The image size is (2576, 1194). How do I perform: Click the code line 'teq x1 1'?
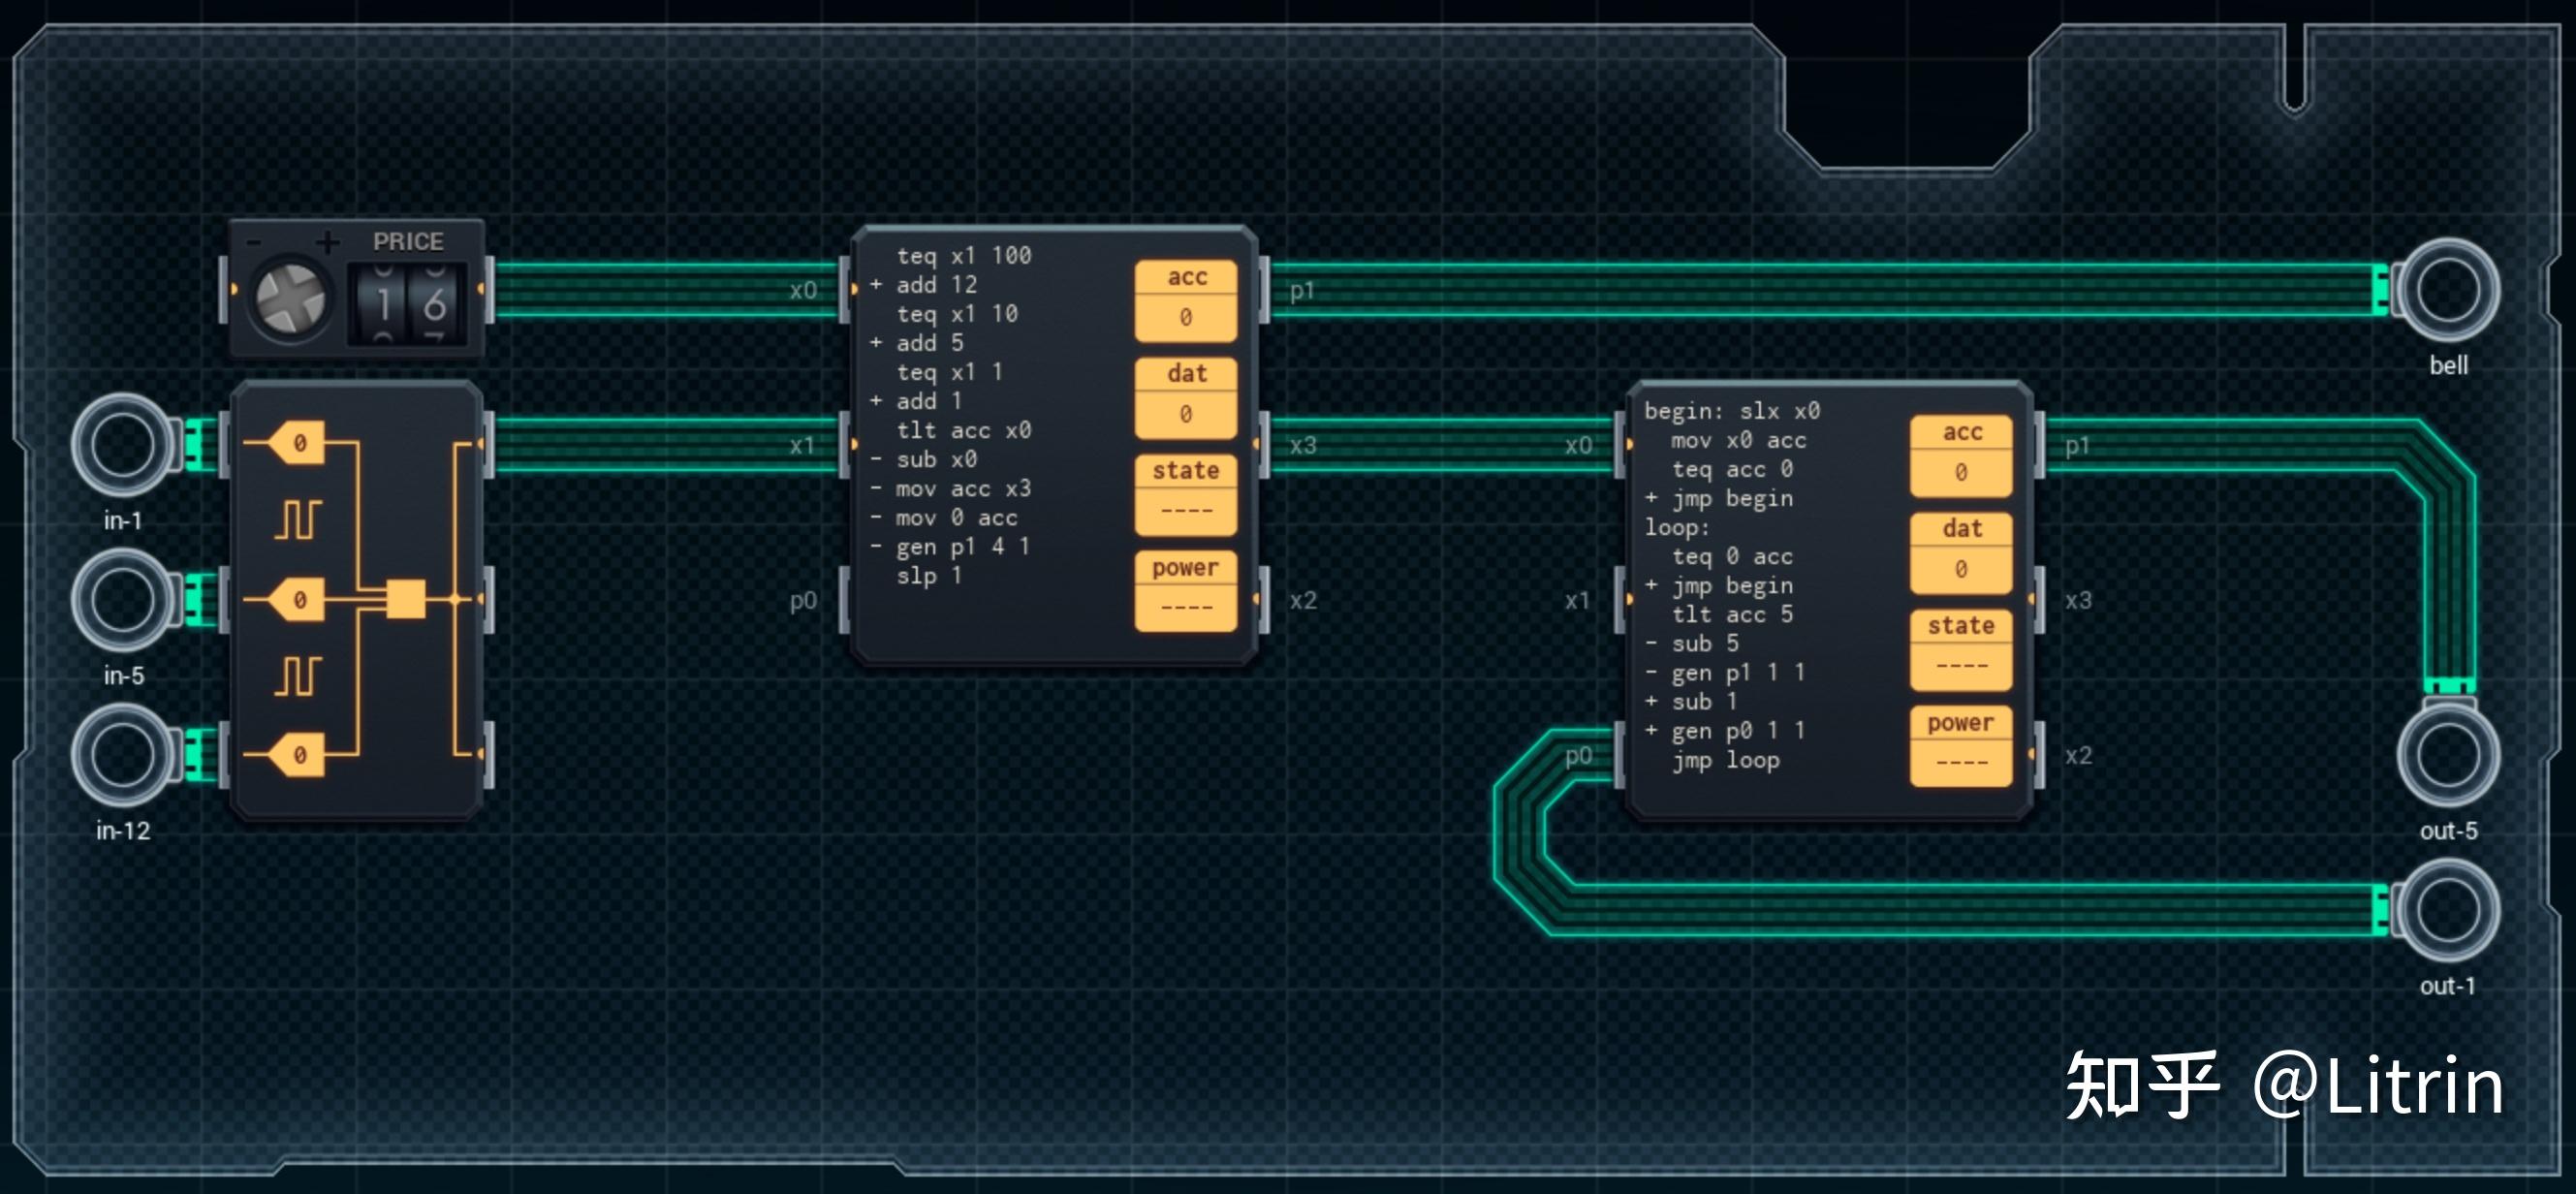(x=950, y=372)
